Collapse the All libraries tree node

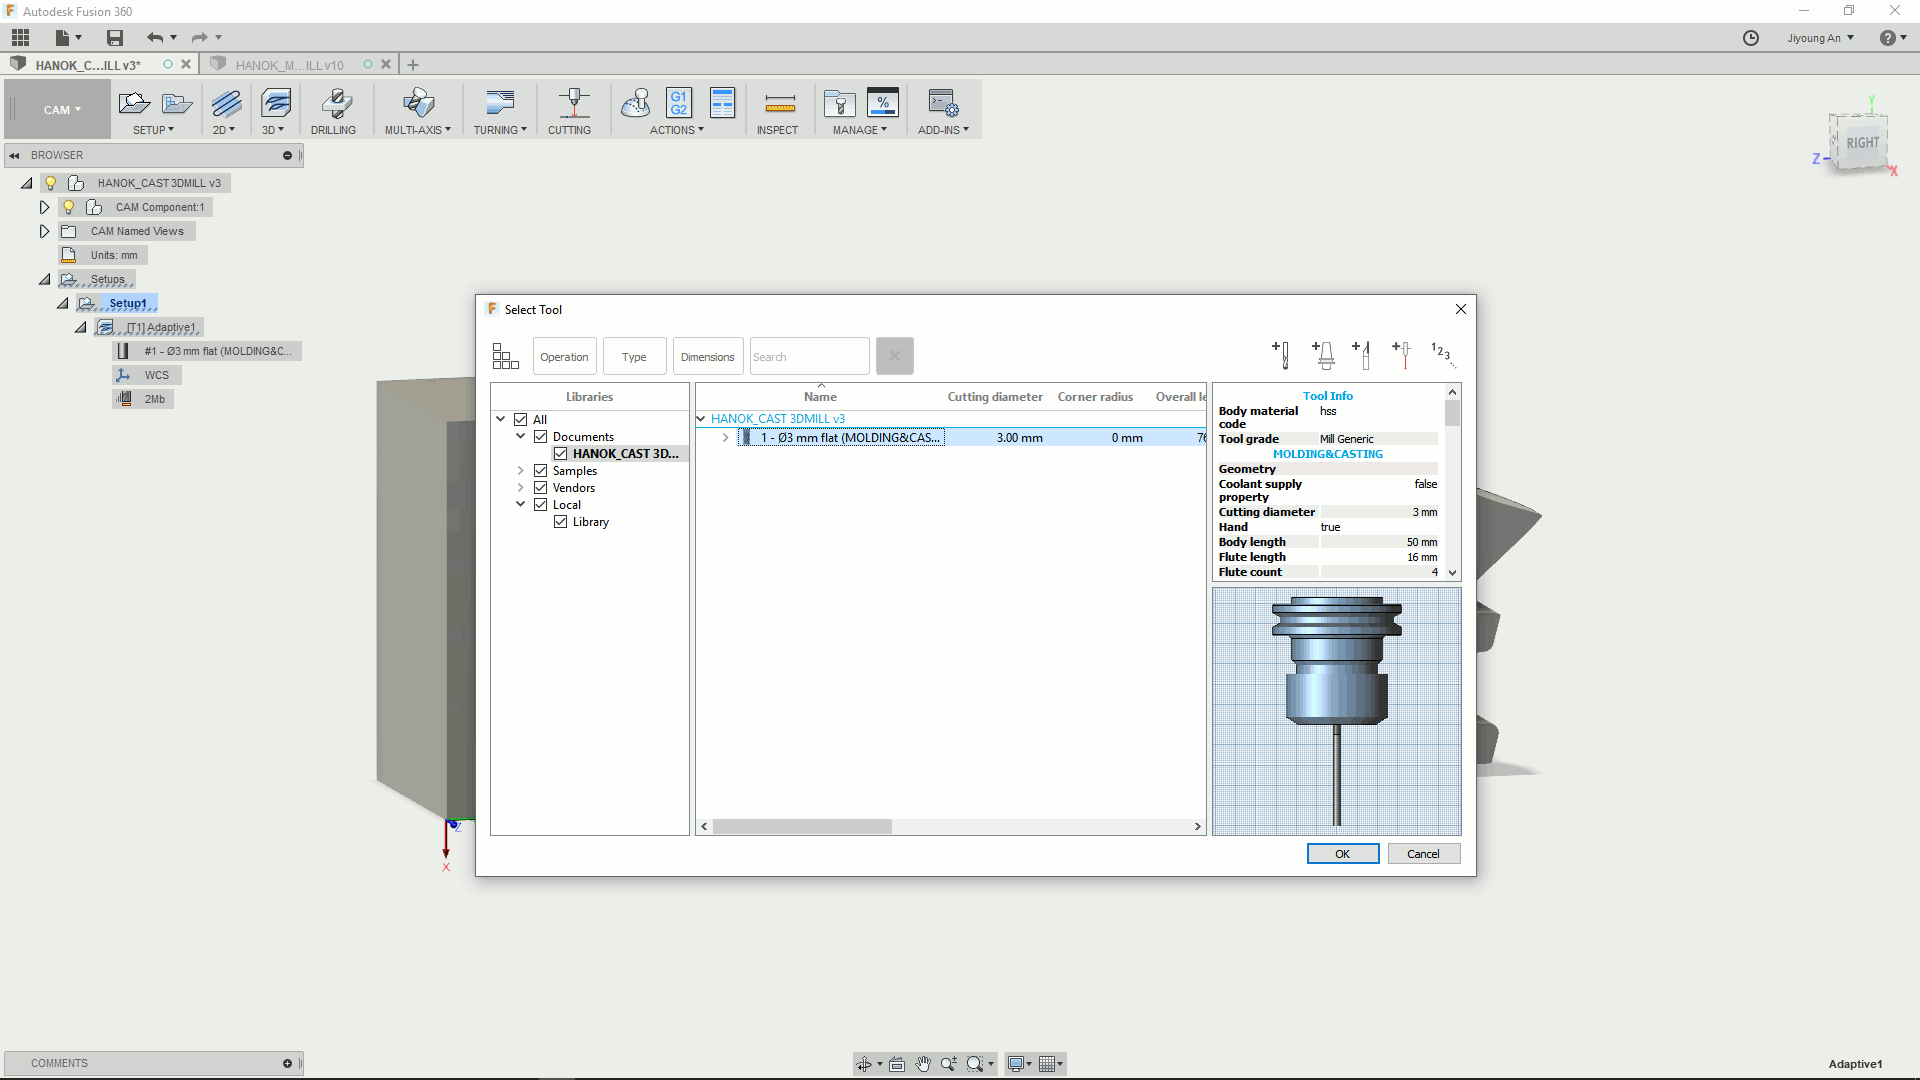click(x=501, y=419)
